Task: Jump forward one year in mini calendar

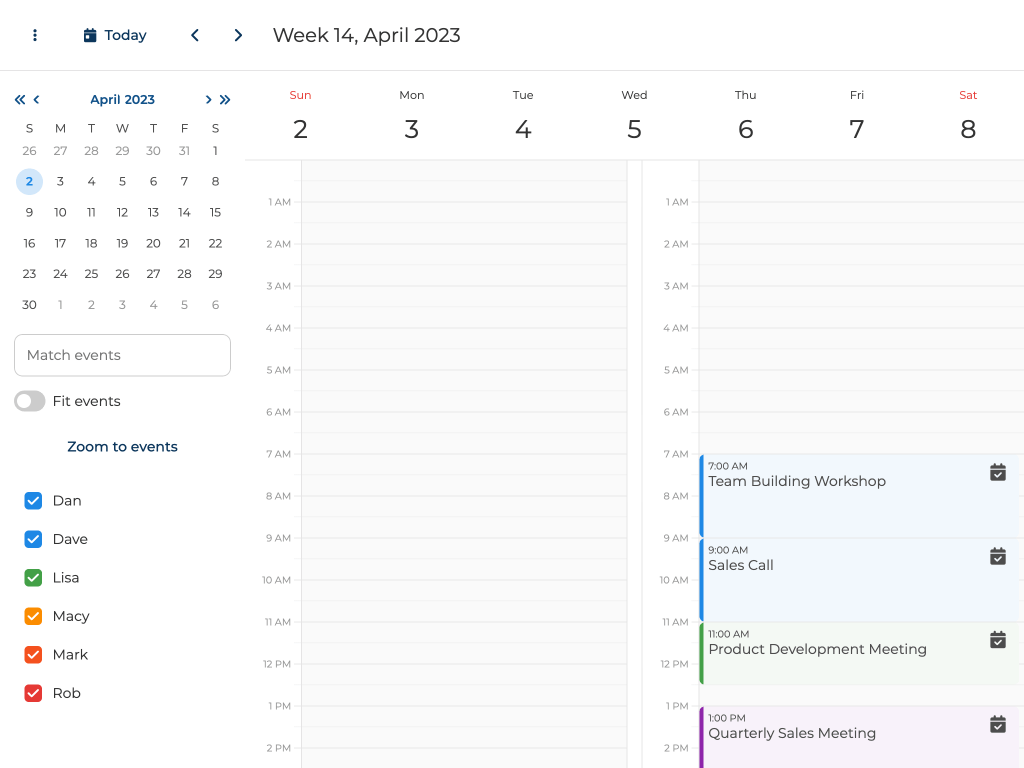Action: [225, 99]
